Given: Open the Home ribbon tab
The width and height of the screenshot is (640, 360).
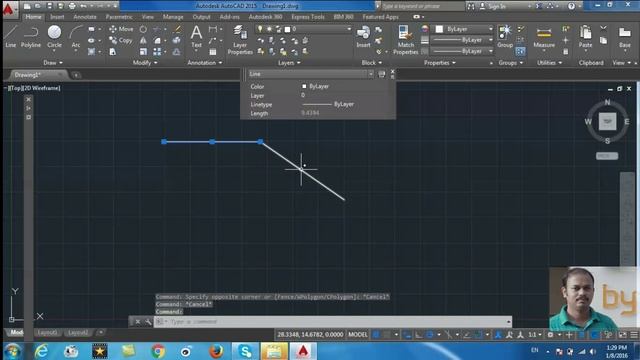Looking at the screenshot, I should pos(33,17).
